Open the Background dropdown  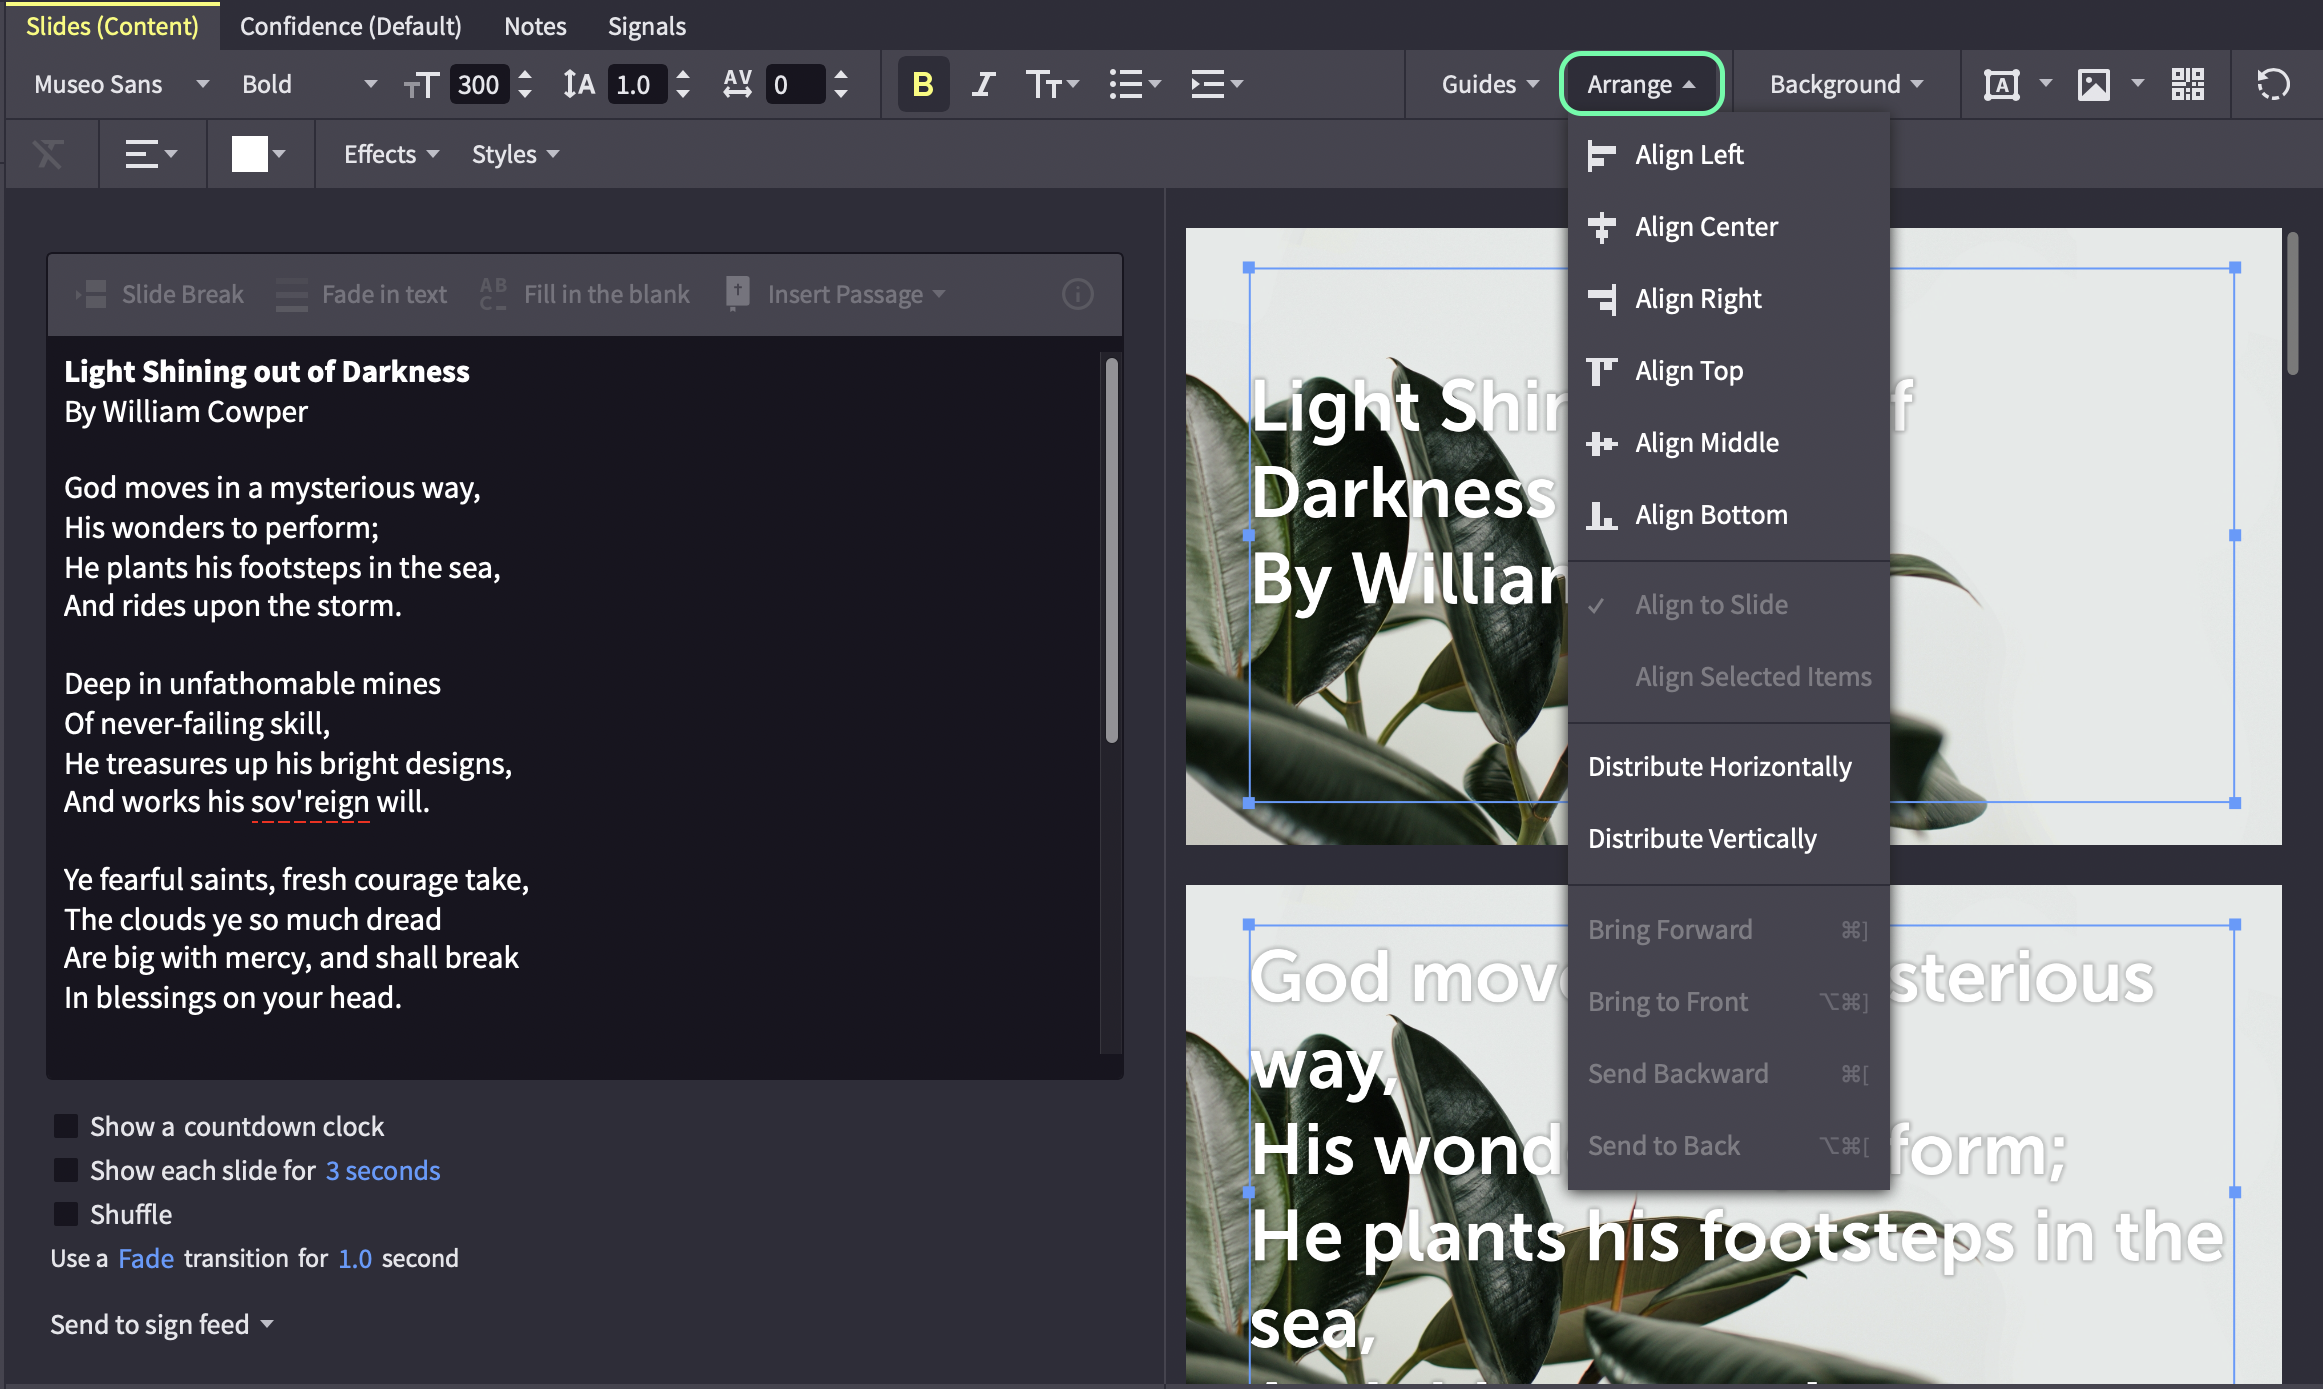pos(1846,85)
